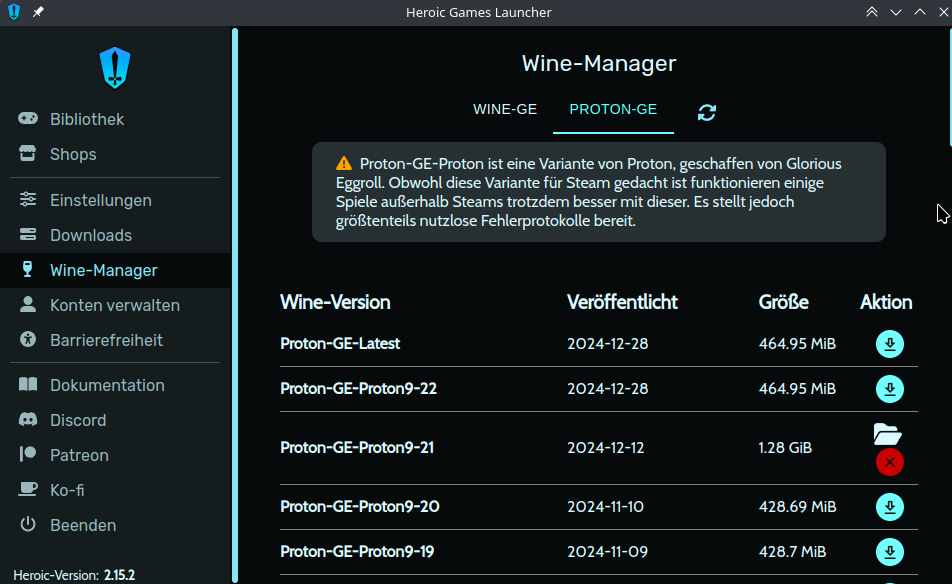Click the Größe column header
The width and height of the screenshot is (952, 584).
coord(783,302)
